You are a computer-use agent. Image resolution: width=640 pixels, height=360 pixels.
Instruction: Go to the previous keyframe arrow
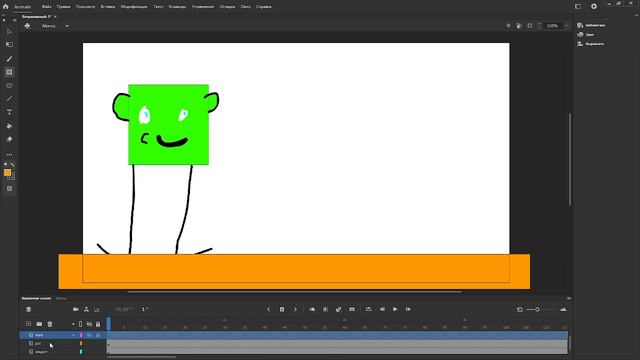pyautogui.click(x=269, y=309)
